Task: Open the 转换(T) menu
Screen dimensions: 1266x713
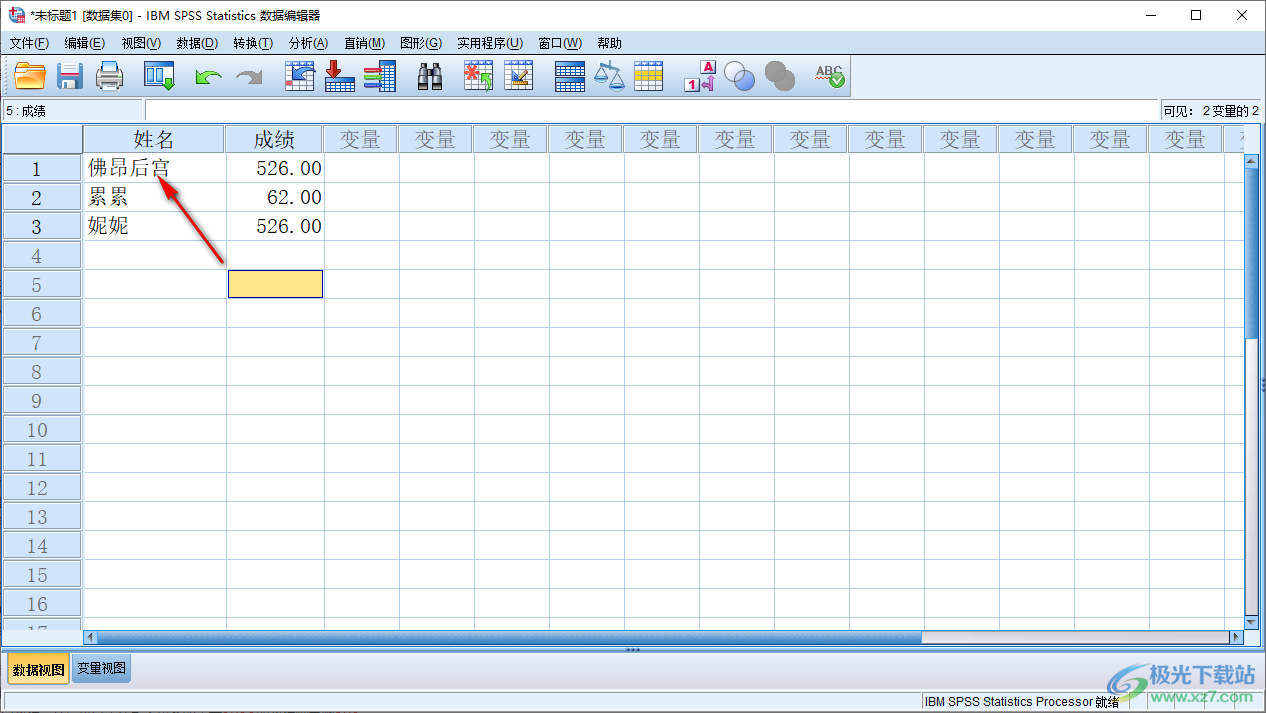Action: (253, 43)
